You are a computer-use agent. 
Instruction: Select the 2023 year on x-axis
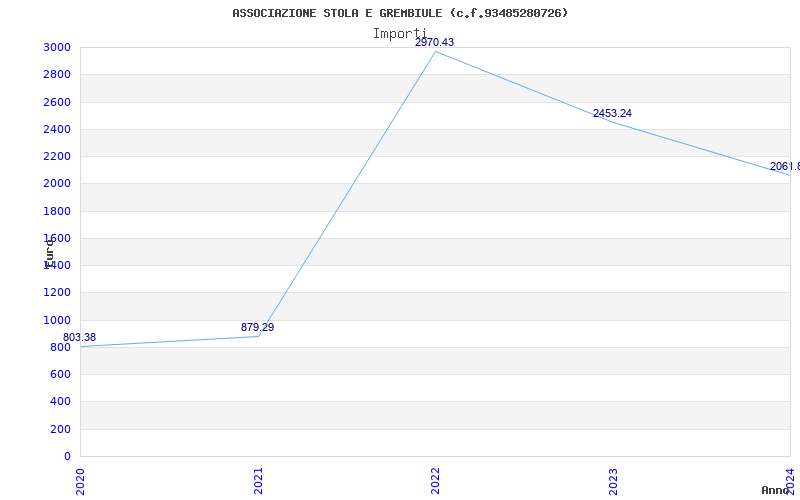[613, 480]
